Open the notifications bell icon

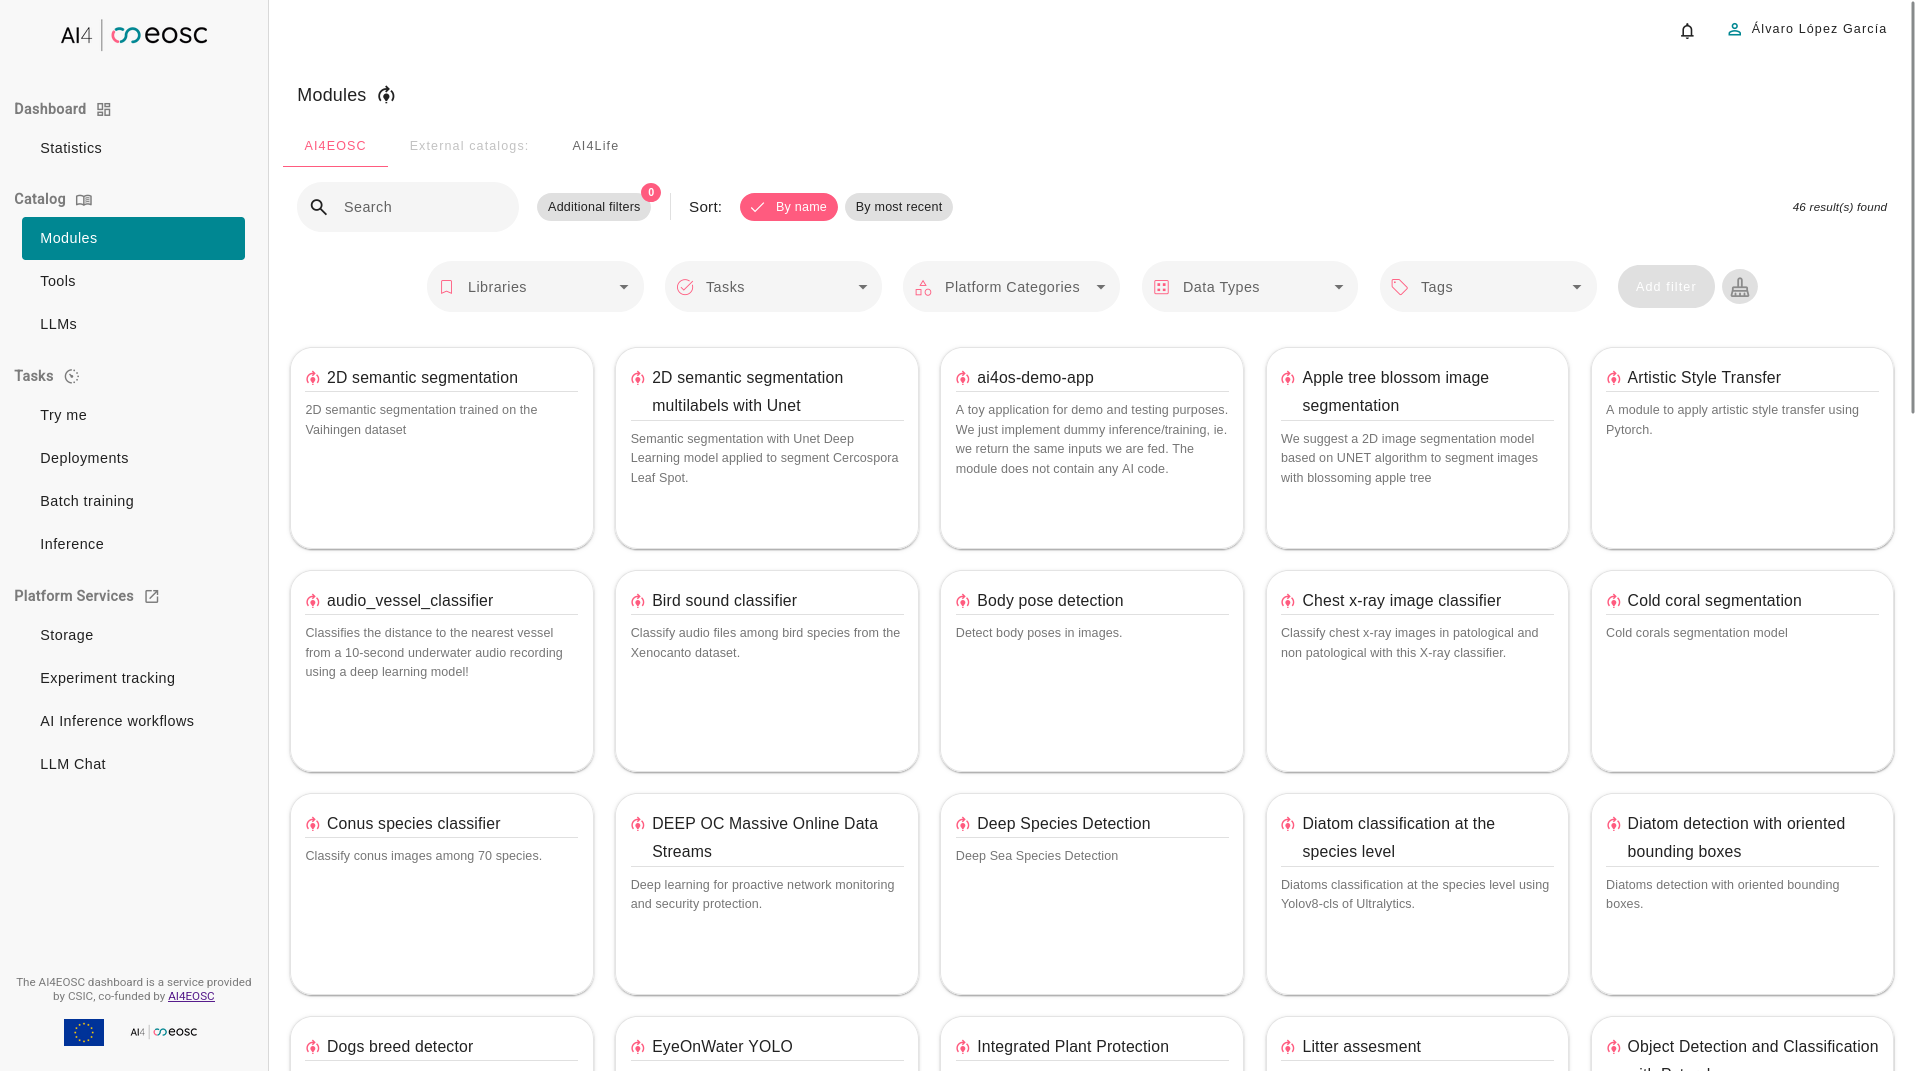click(x=1687, y=31)
